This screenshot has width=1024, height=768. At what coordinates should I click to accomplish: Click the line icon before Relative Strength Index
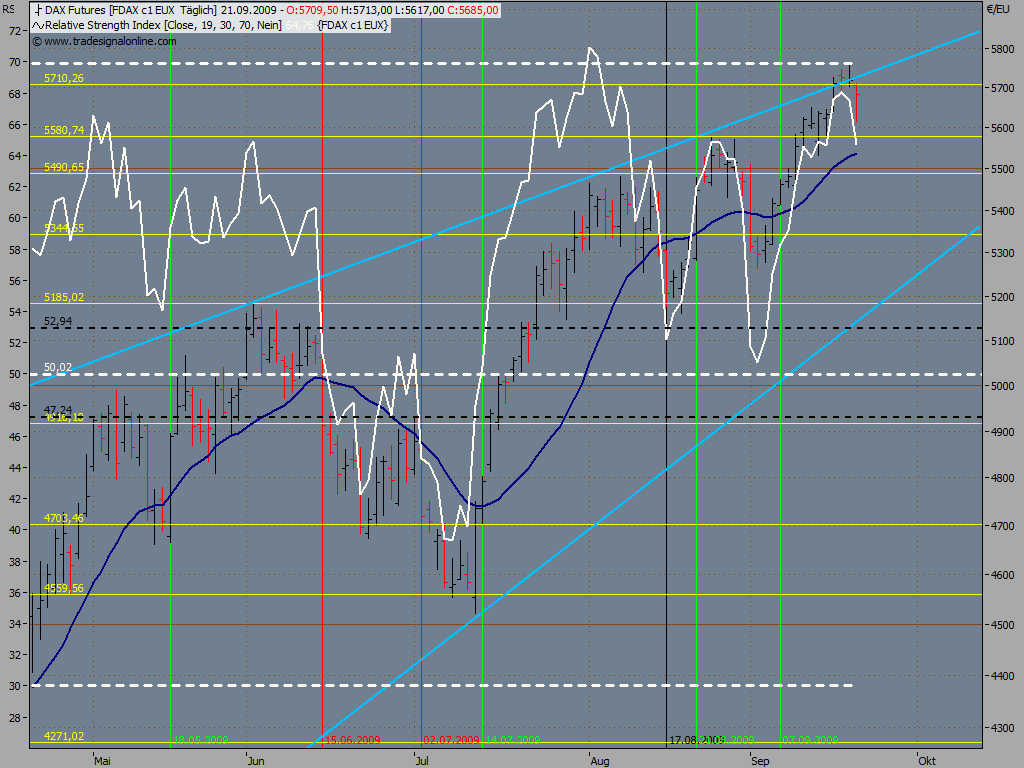point(38,25)
